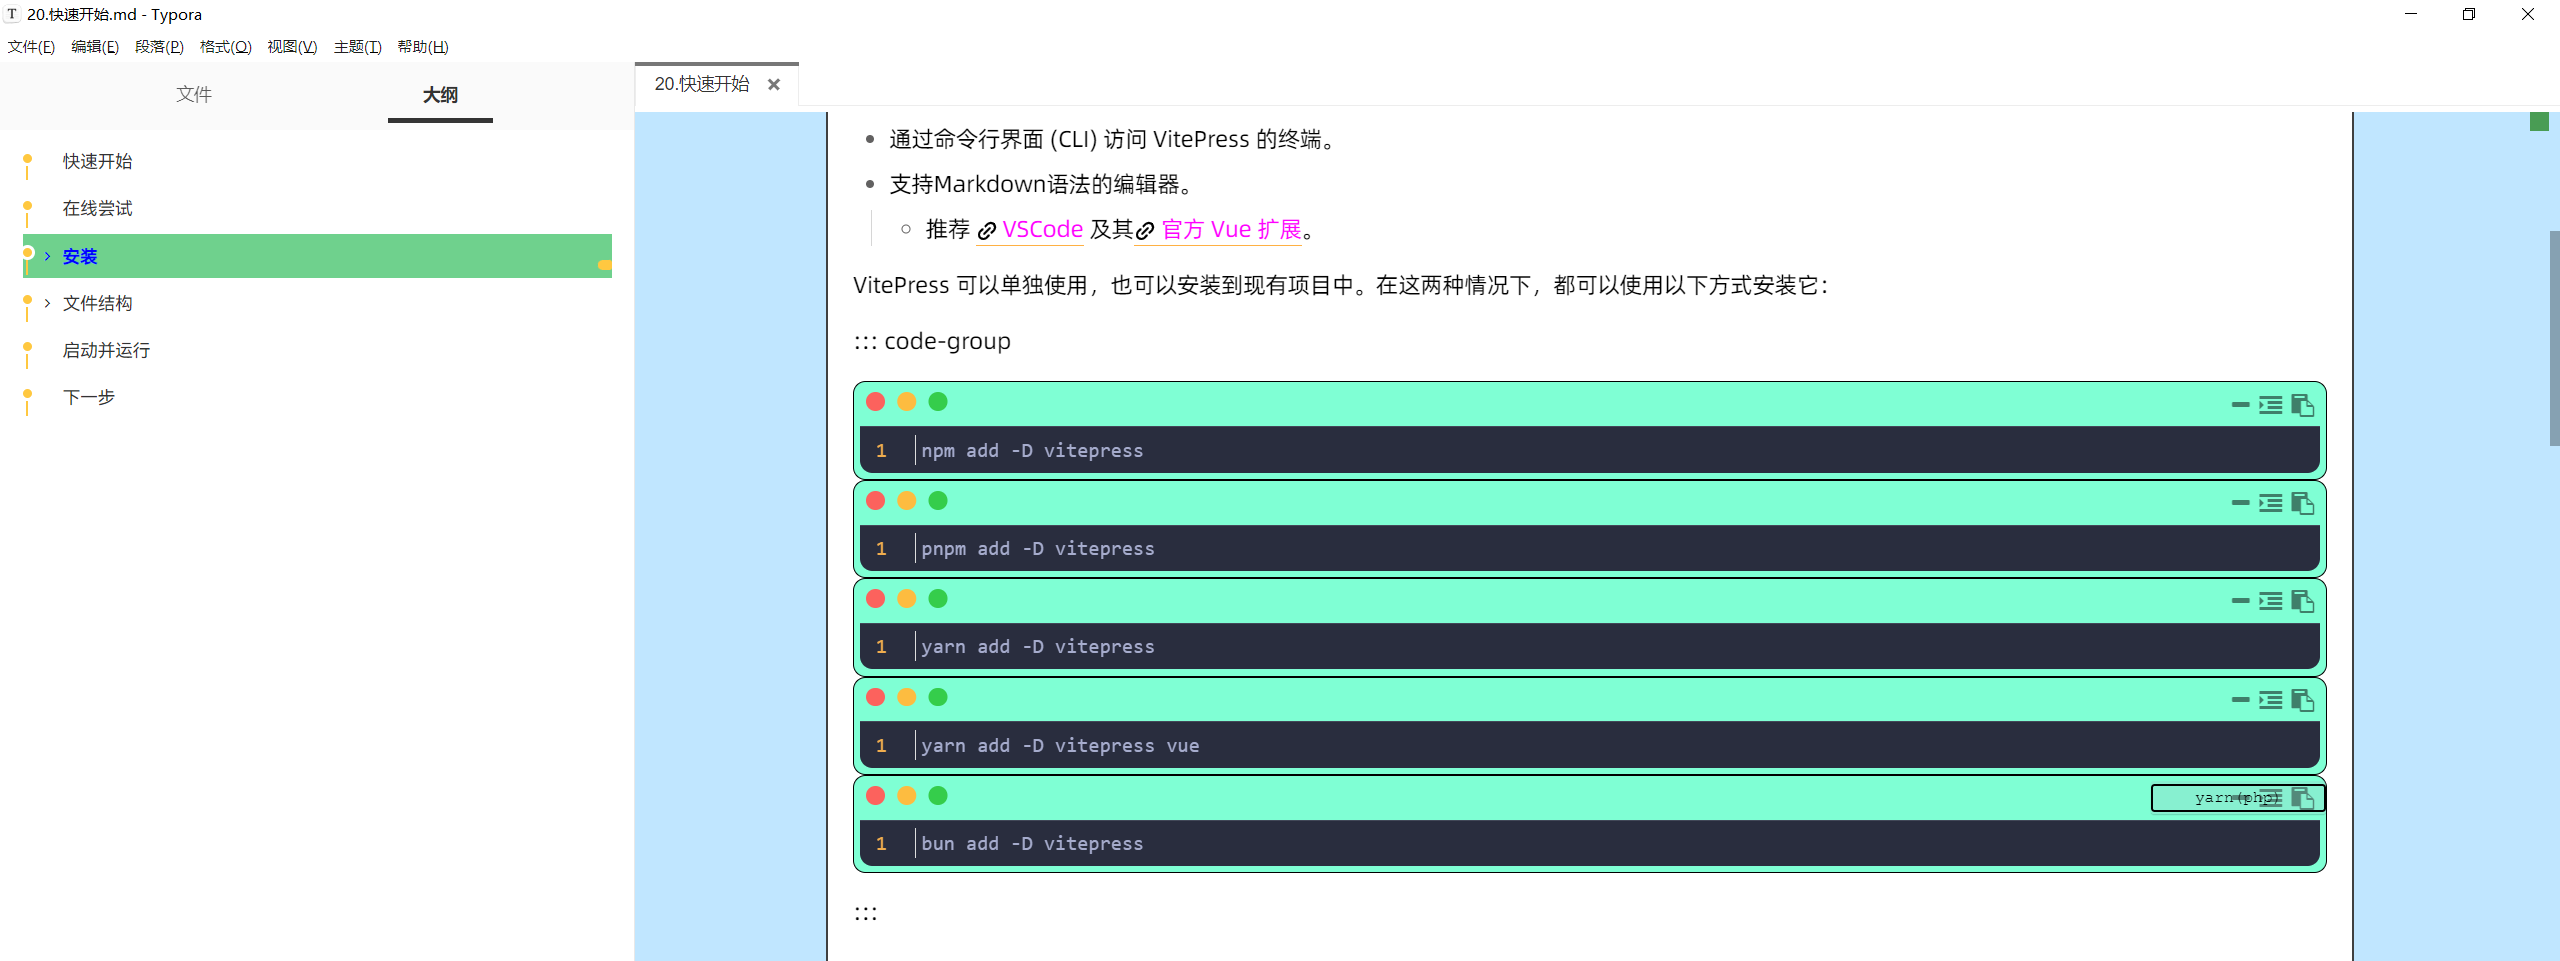Expand the 文件结构 outline heading

[x=47, y=303]
